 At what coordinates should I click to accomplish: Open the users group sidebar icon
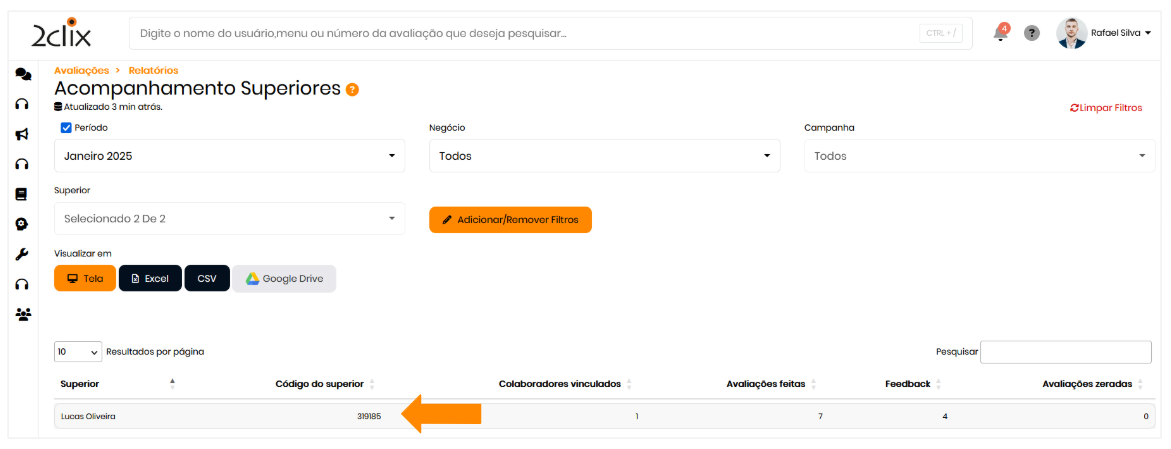23,314
